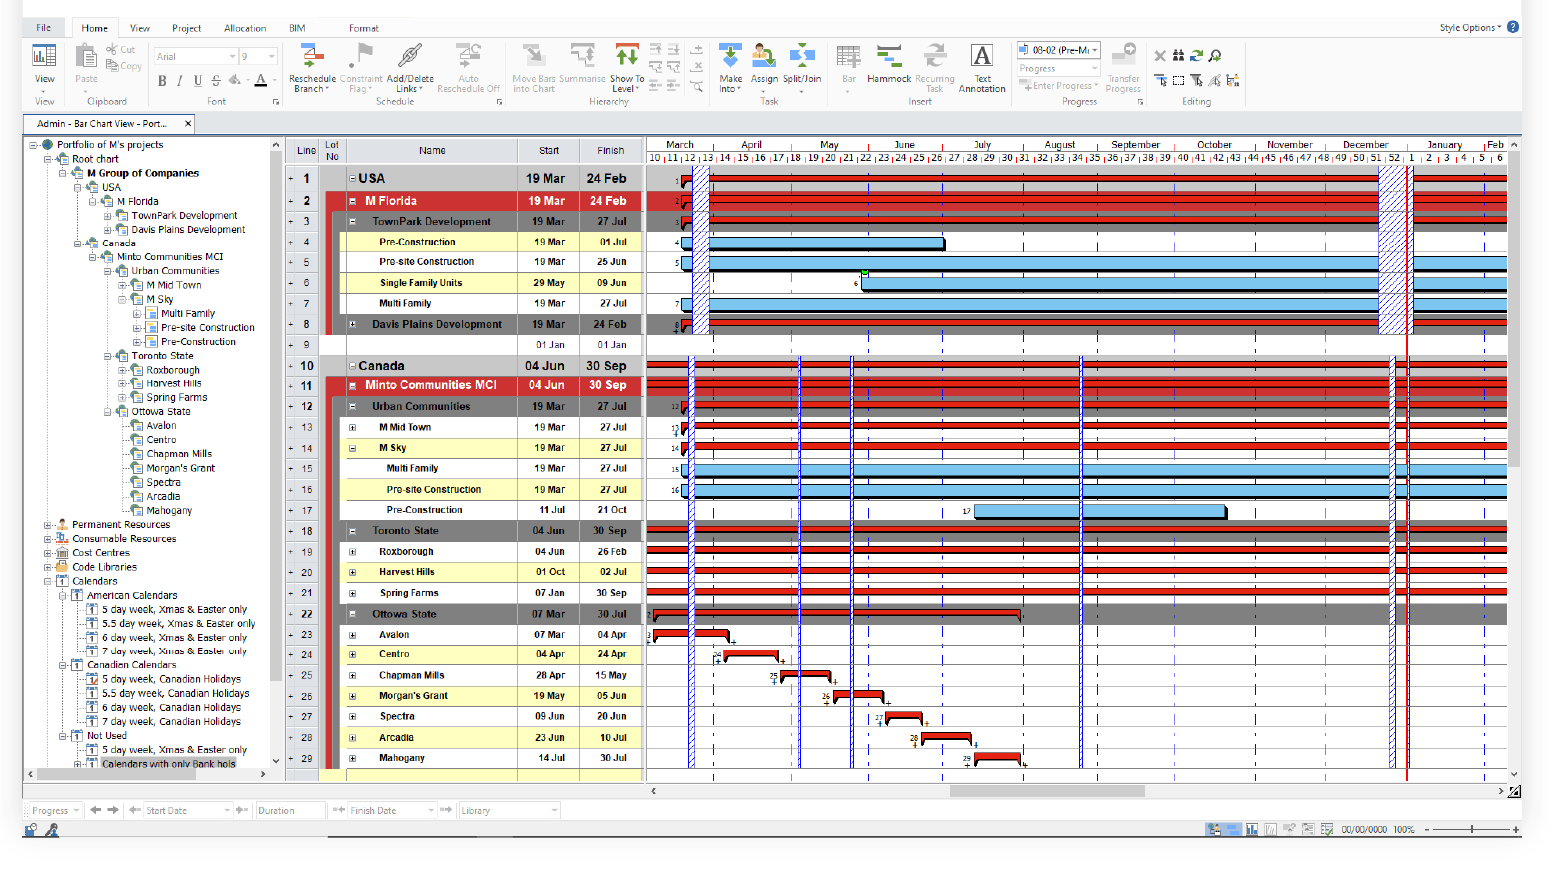This screenshot has width=1560, height=873.
Task: Toggle underline formatting
Action: pyautogui.click(x=197, y=80)
